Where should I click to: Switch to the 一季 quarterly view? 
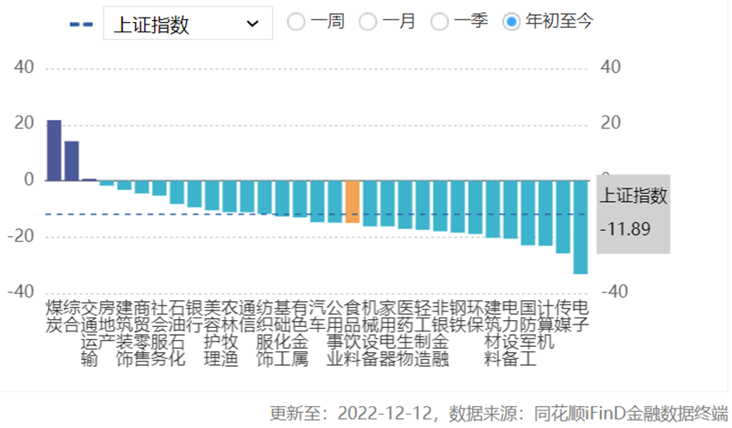(x=440, y=21)
